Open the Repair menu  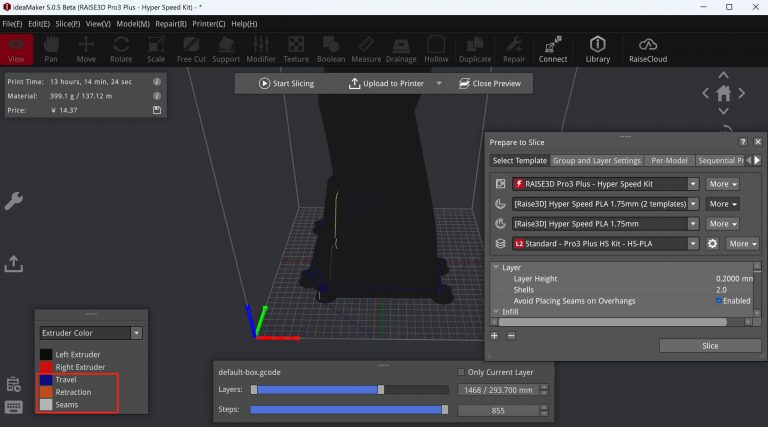coord(171,24)
